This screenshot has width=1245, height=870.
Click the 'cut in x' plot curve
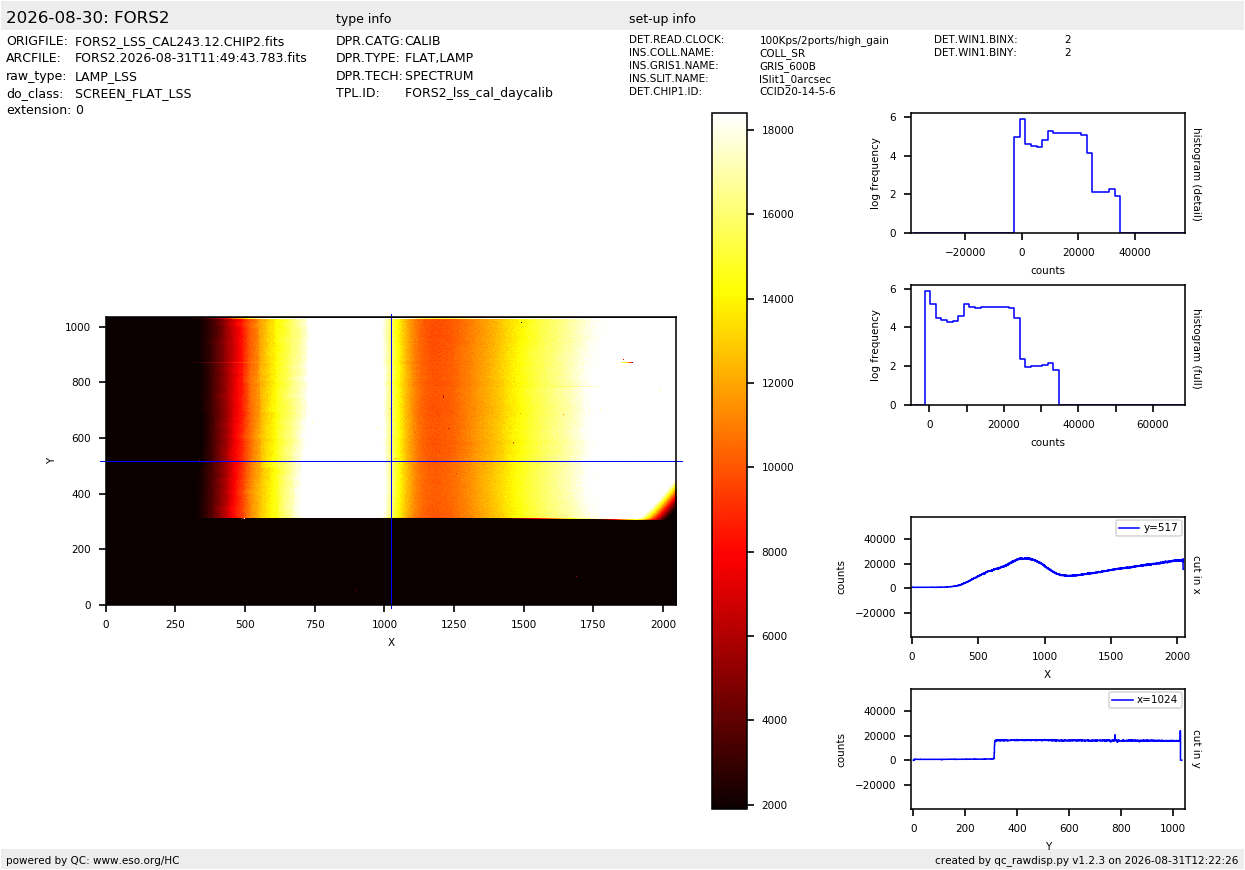click(x=1047, y=577)
